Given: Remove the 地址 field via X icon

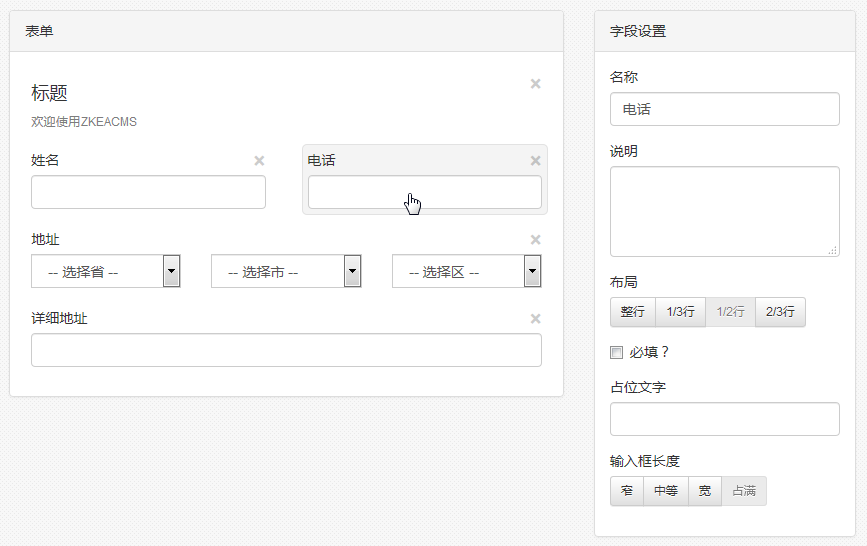Looking at the screenshot, I should [x=535, y=240].
